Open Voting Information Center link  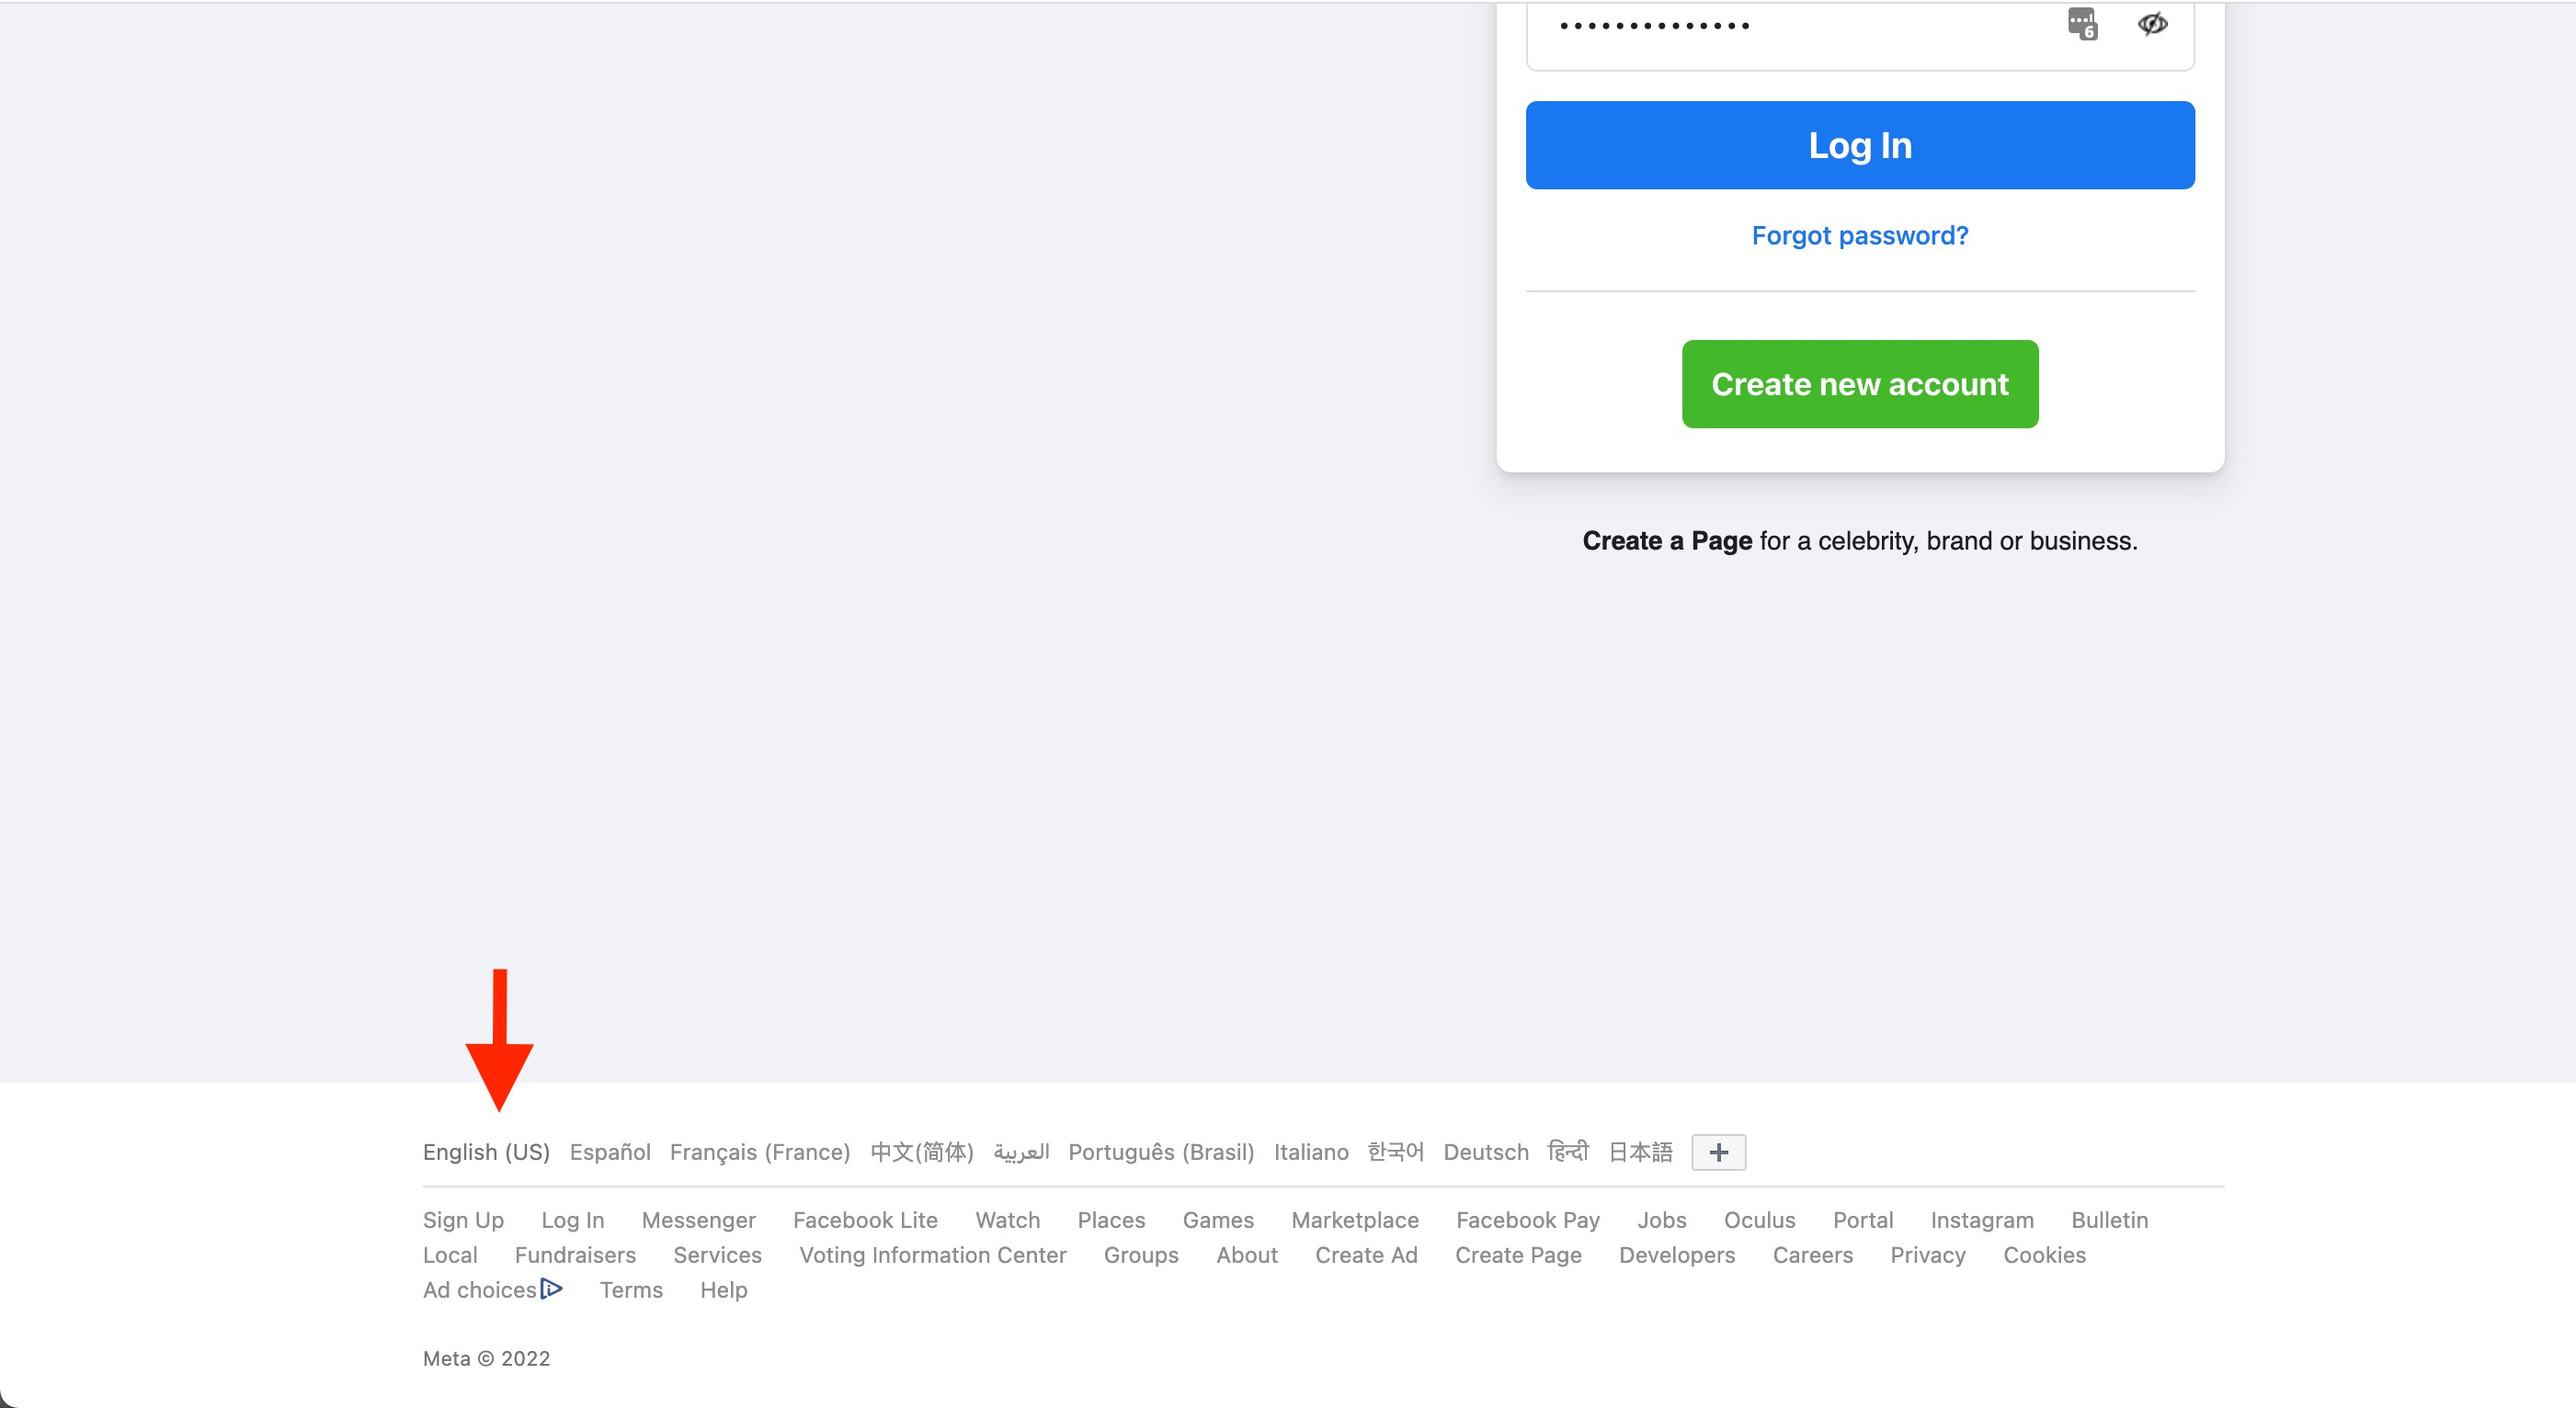[932, 1255]
